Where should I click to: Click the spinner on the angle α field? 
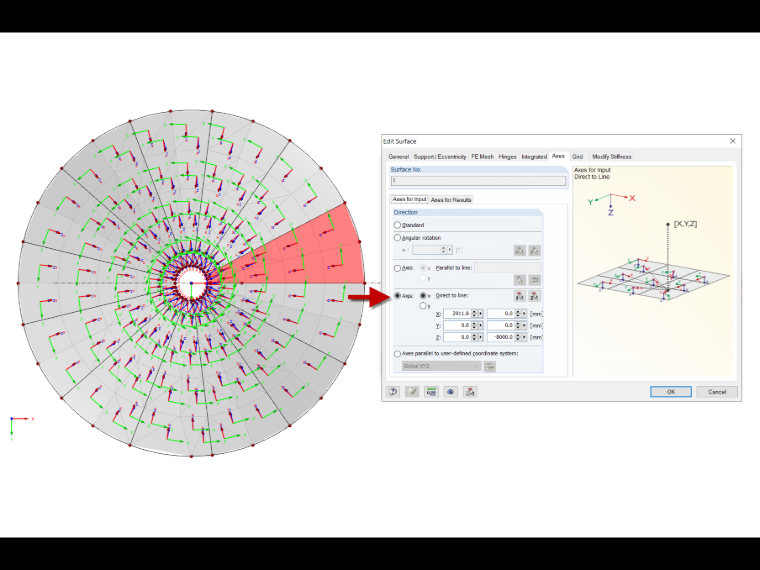click(x=443, y=250)
